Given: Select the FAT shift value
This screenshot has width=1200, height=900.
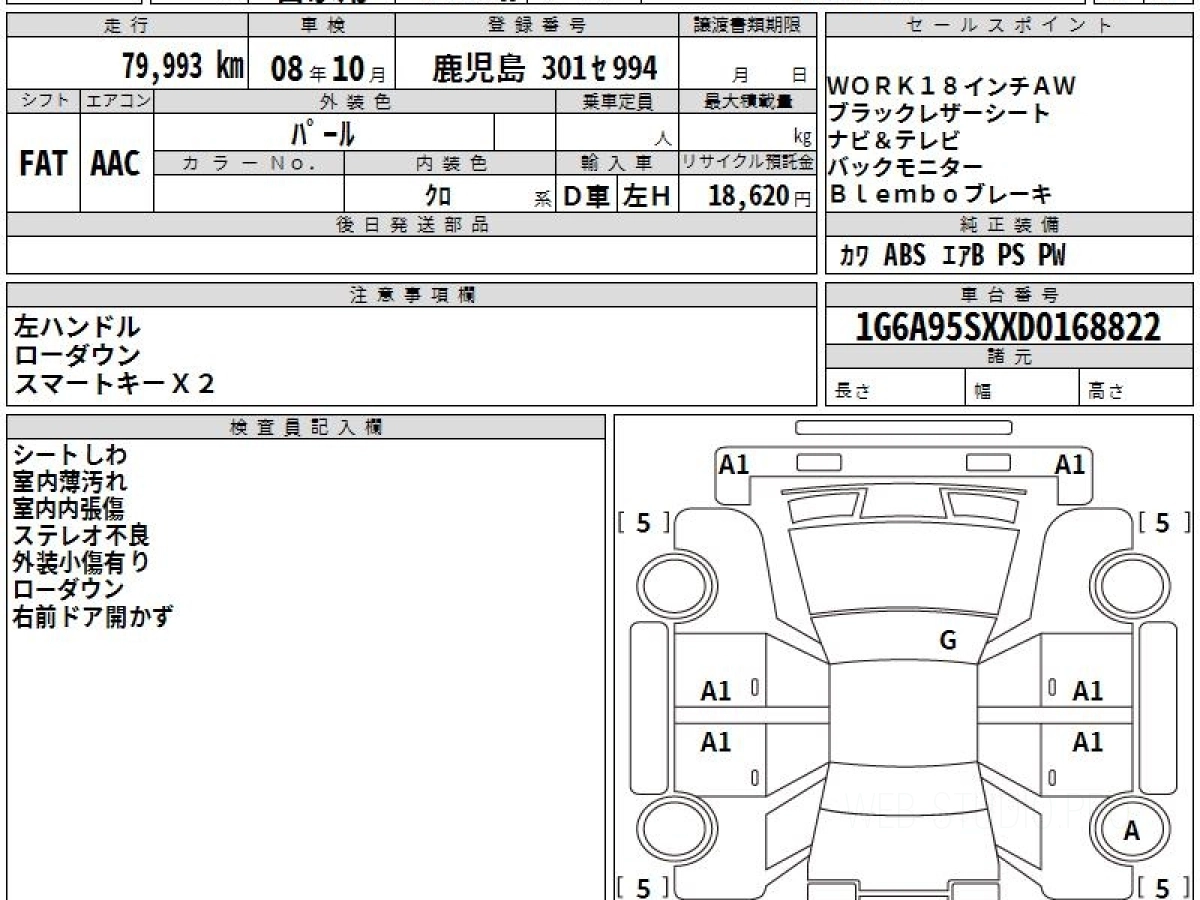Looking at the screenshot, I should (43, 164).
